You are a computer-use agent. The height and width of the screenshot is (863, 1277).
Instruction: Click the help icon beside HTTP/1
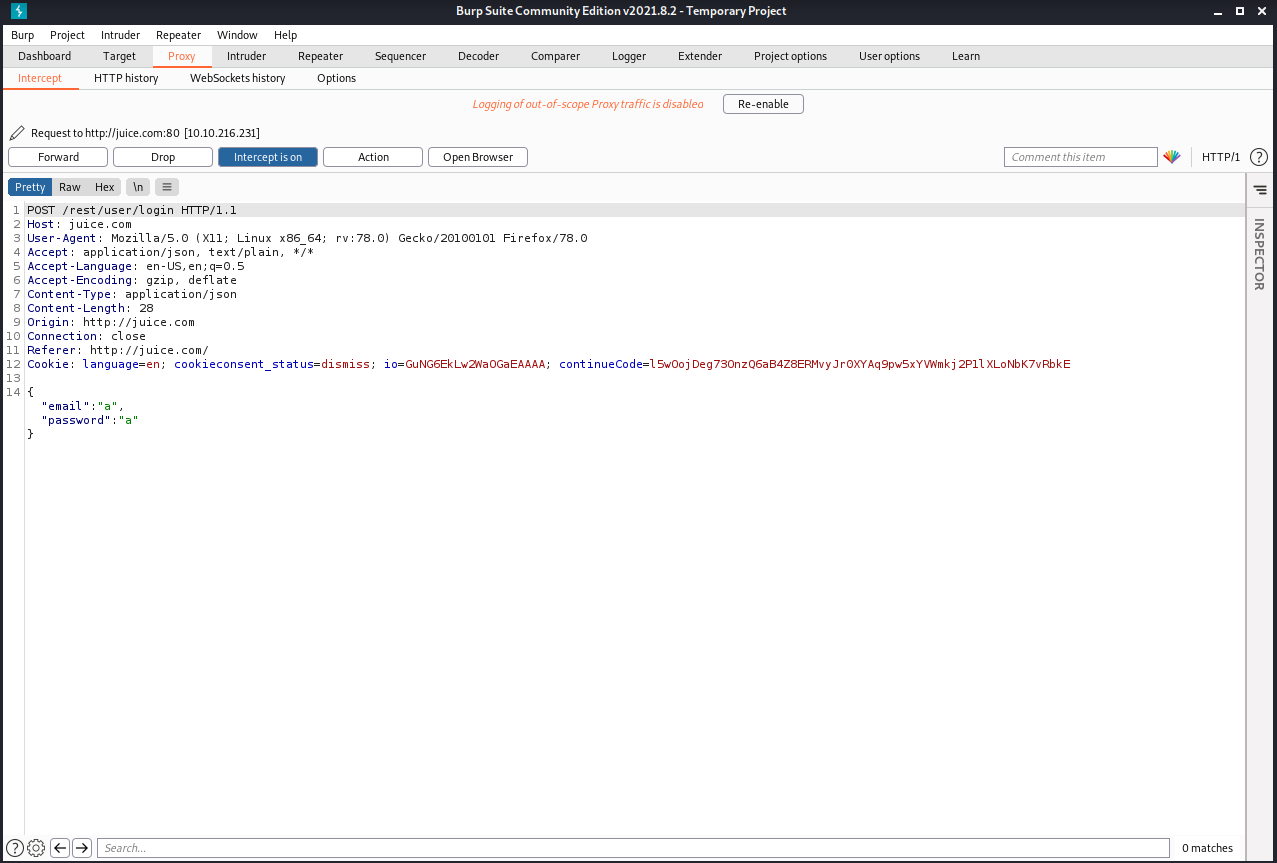pyautogui.click(x=1259, y=157)
